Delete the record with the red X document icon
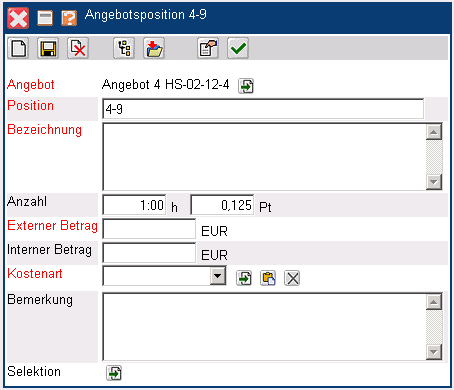This screenshot has width=454, height=390. coord(78,48)
